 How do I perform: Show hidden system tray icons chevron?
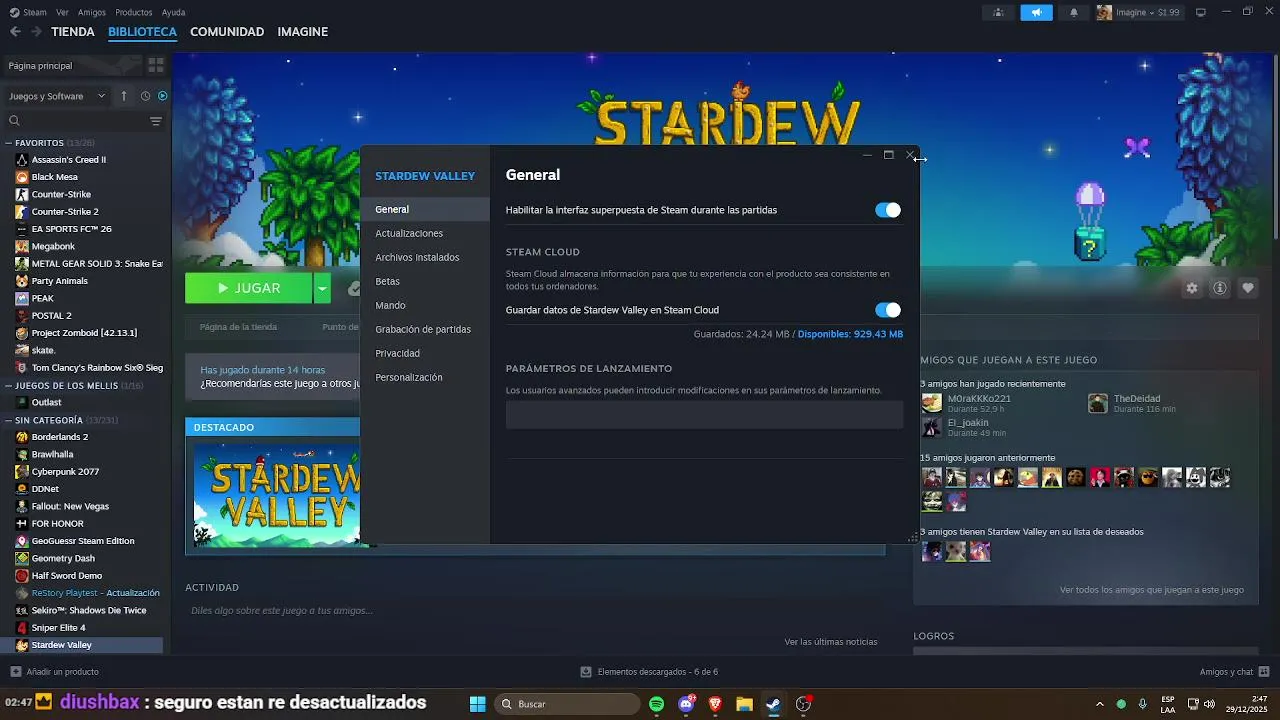pyautogui.click(x=1100, y=704)
